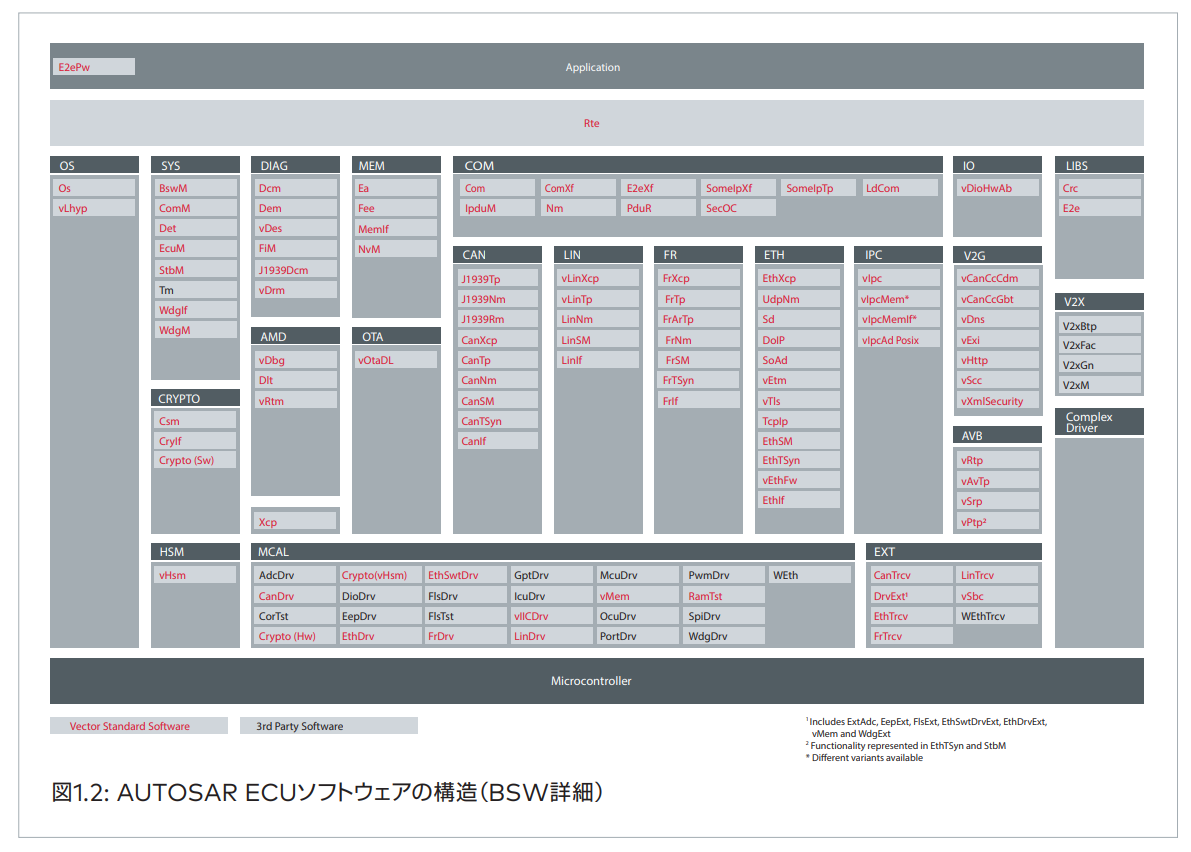Select the 3rd Party Software legend
Viewport: 1191px width, 852px height.
pos(329,726)
